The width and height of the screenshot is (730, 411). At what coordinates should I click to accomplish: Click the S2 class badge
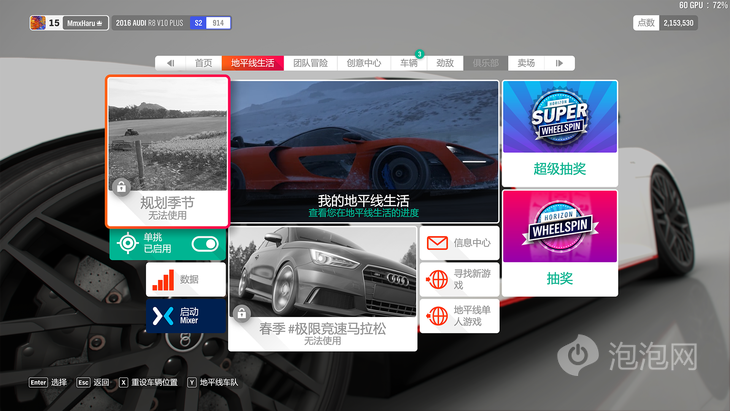(198, 23)
